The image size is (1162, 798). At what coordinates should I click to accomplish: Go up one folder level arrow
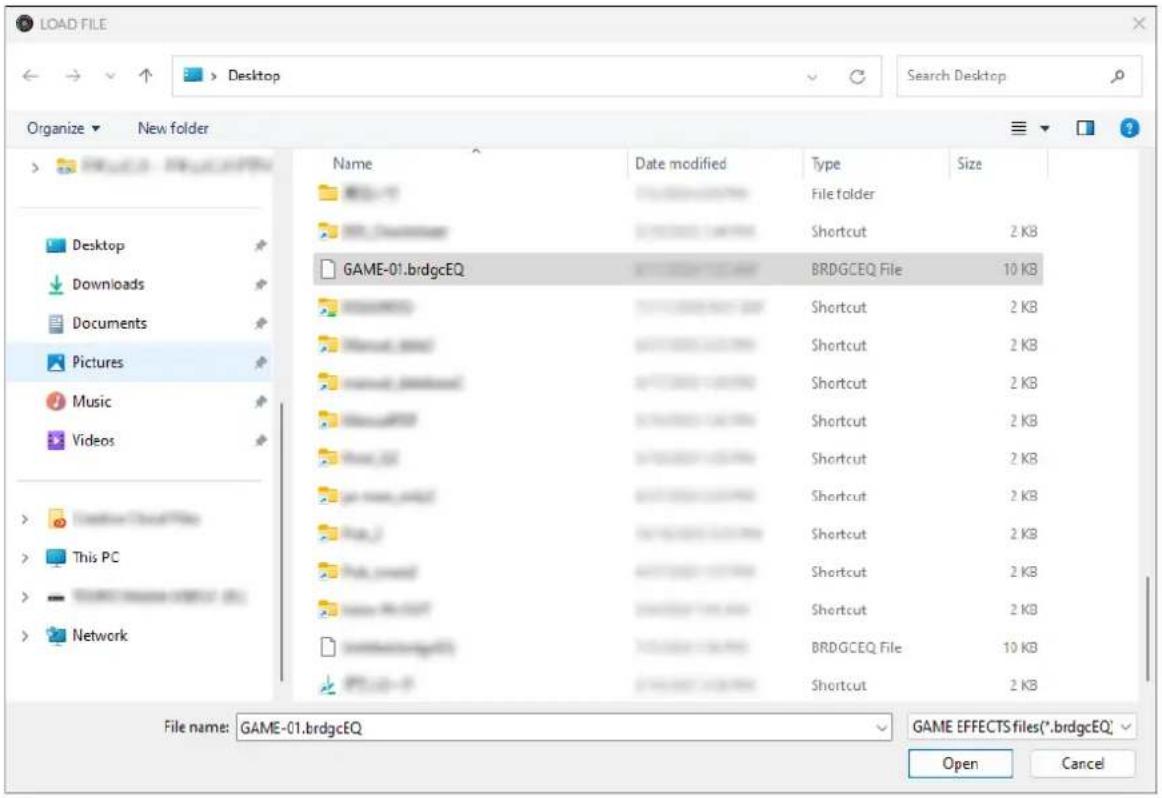[145, 76]
